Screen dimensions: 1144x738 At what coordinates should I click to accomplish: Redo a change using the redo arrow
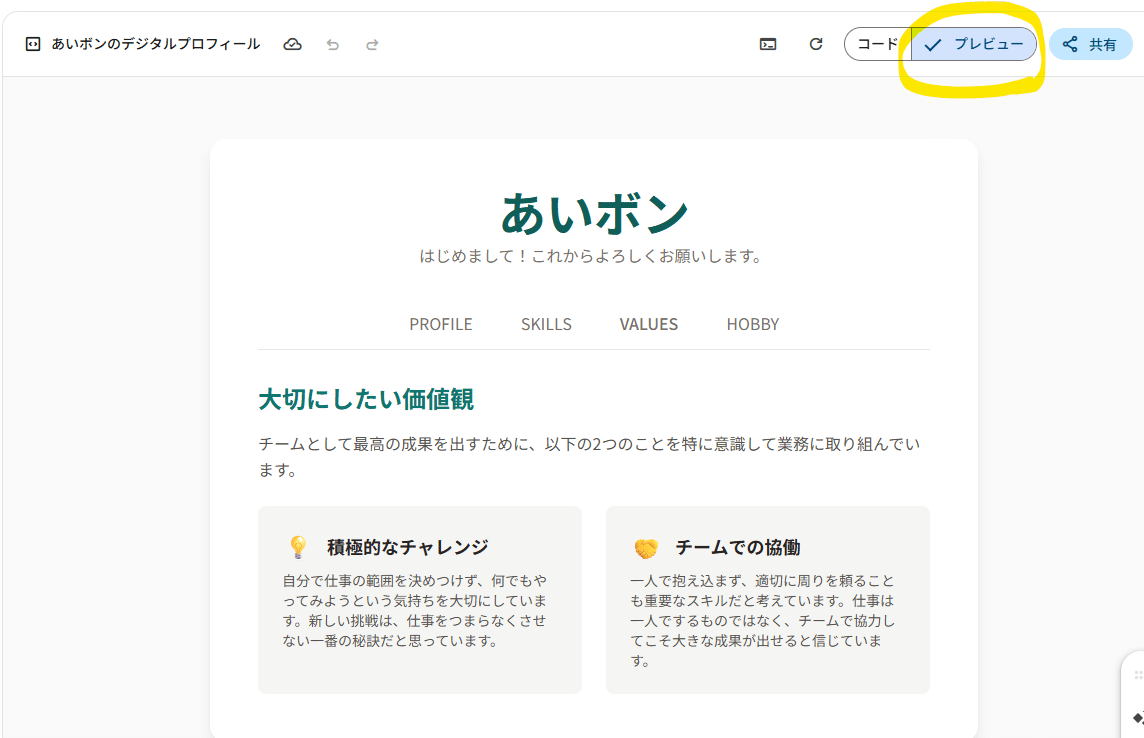(371, 44)
